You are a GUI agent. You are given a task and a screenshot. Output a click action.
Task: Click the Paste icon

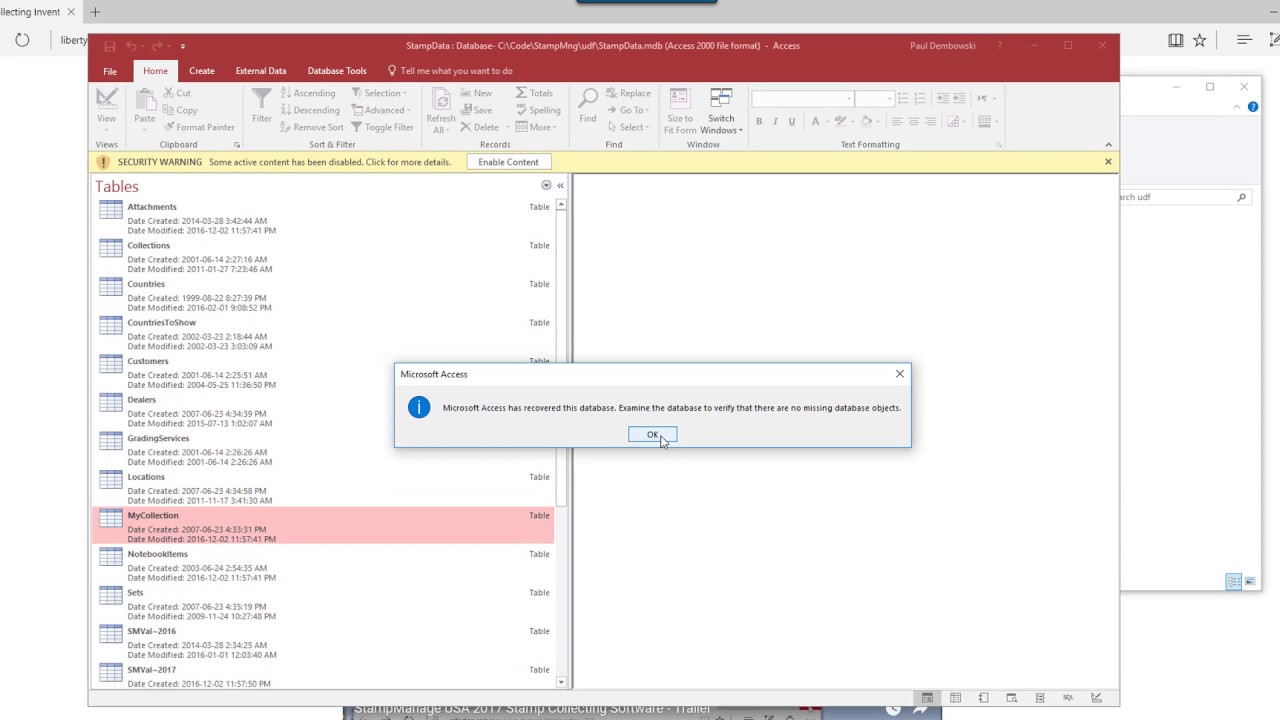coord(145,99)
